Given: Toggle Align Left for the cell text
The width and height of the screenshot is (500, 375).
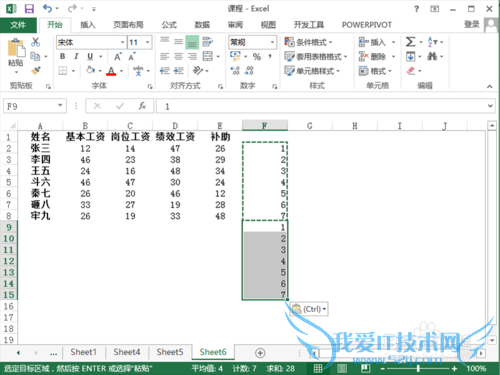Looking at the screenshot, I should click(164, 56).
